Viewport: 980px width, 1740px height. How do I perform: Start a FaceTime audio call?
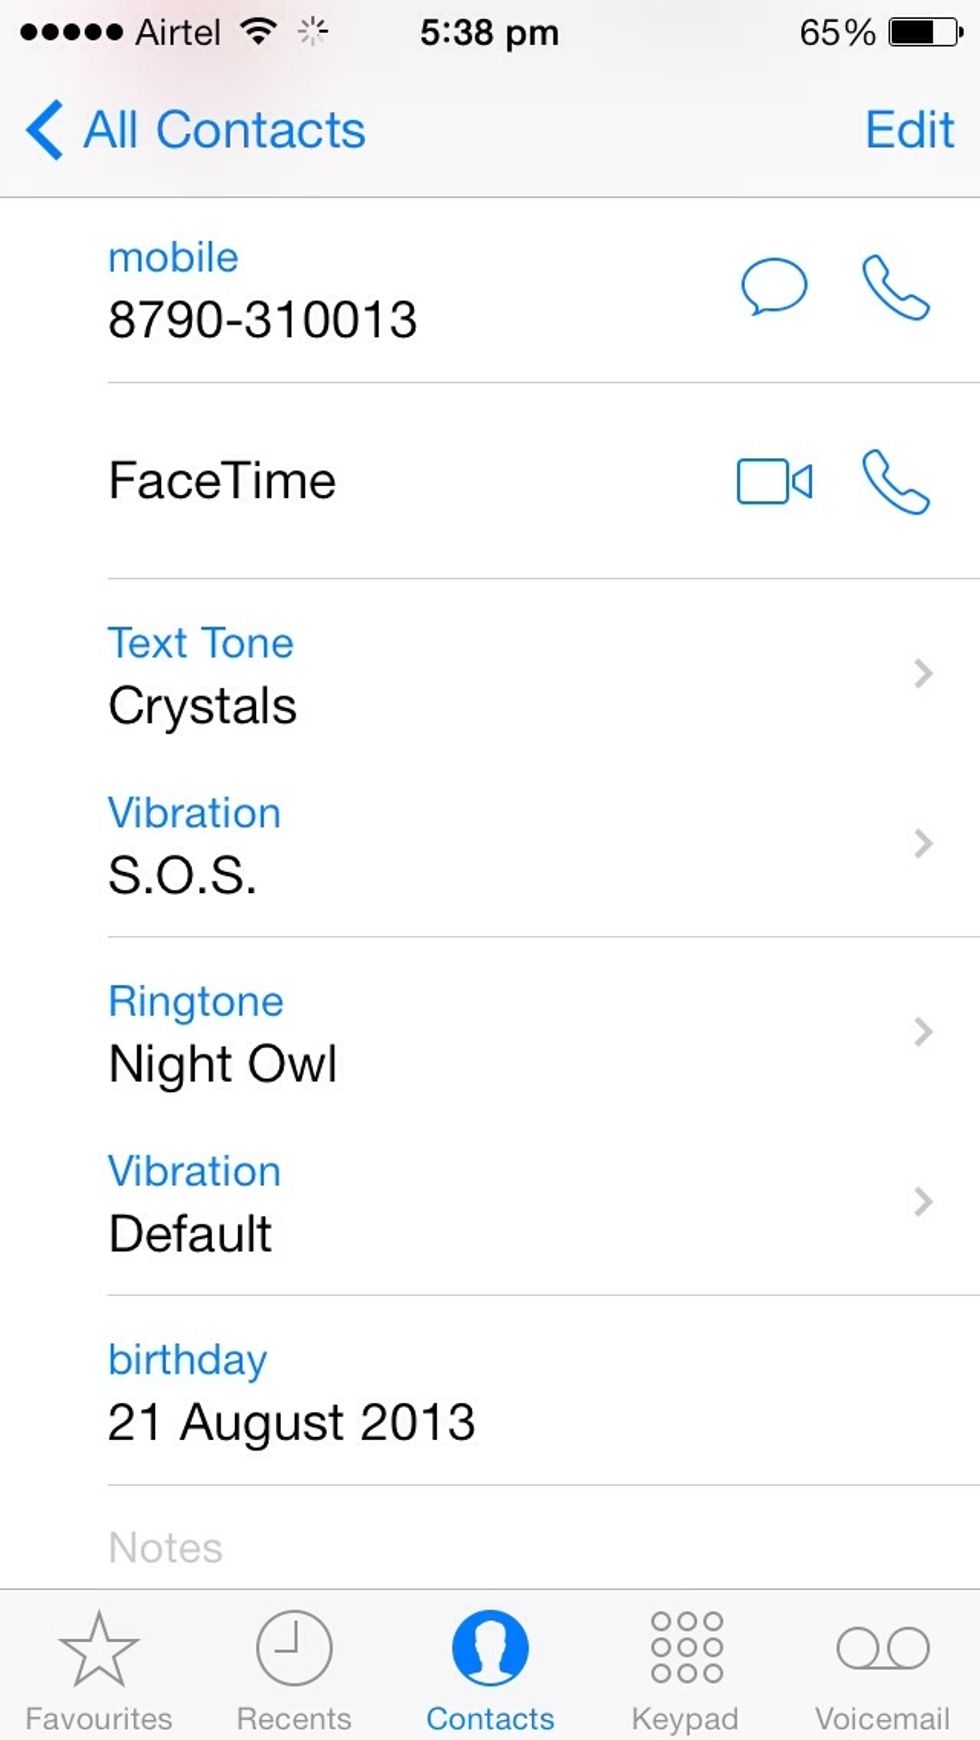click(x=896, y=481)
